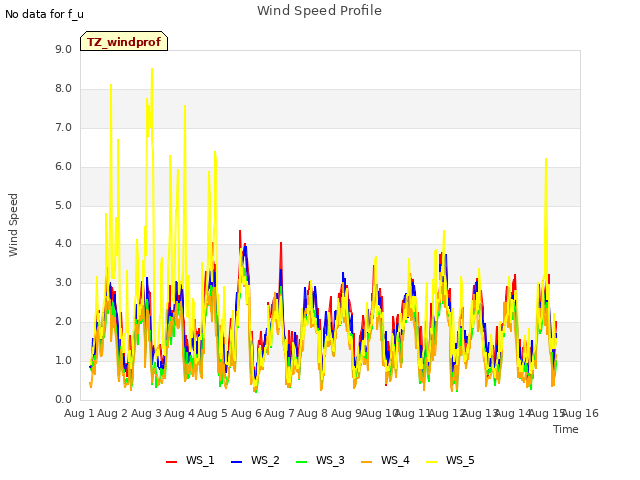Click the Aug 2 x-axis tick label

113,413
